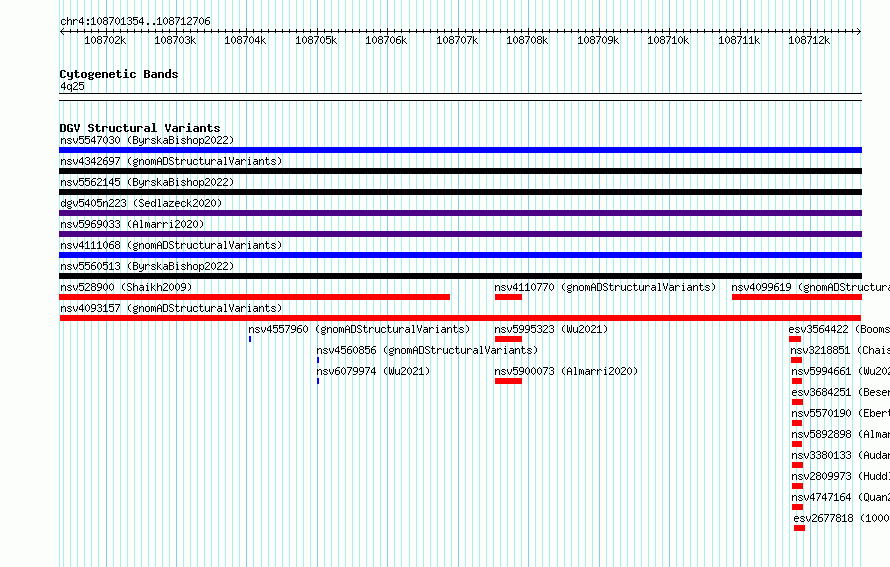Open nsv4111068 (gnomADStructuralVariants) label

[x=171, y=245]
